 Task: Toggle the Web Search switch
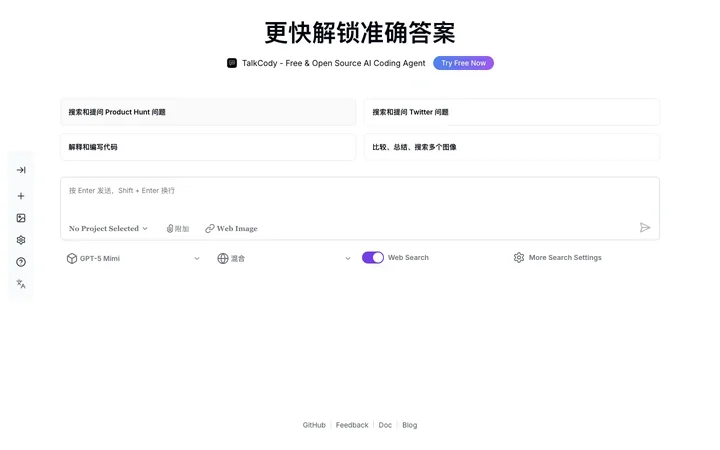coord(373,258)
